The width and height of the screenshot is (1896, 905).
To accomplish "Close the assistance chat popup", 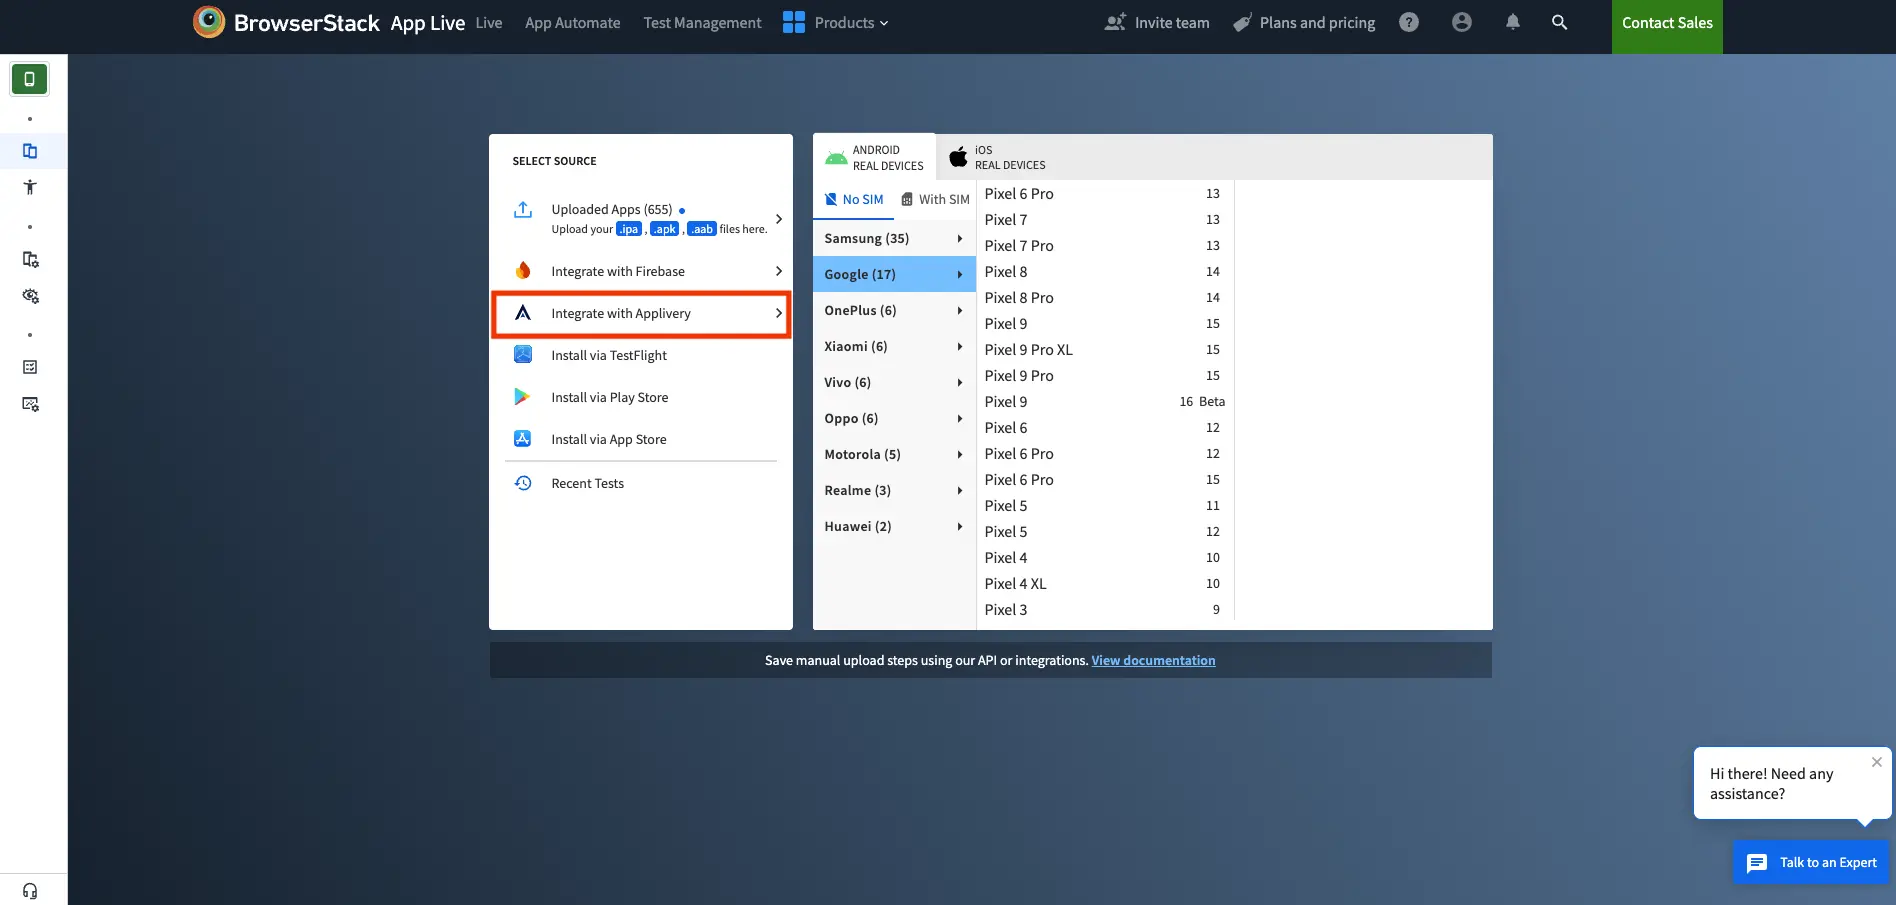I will click(1876, 762).
